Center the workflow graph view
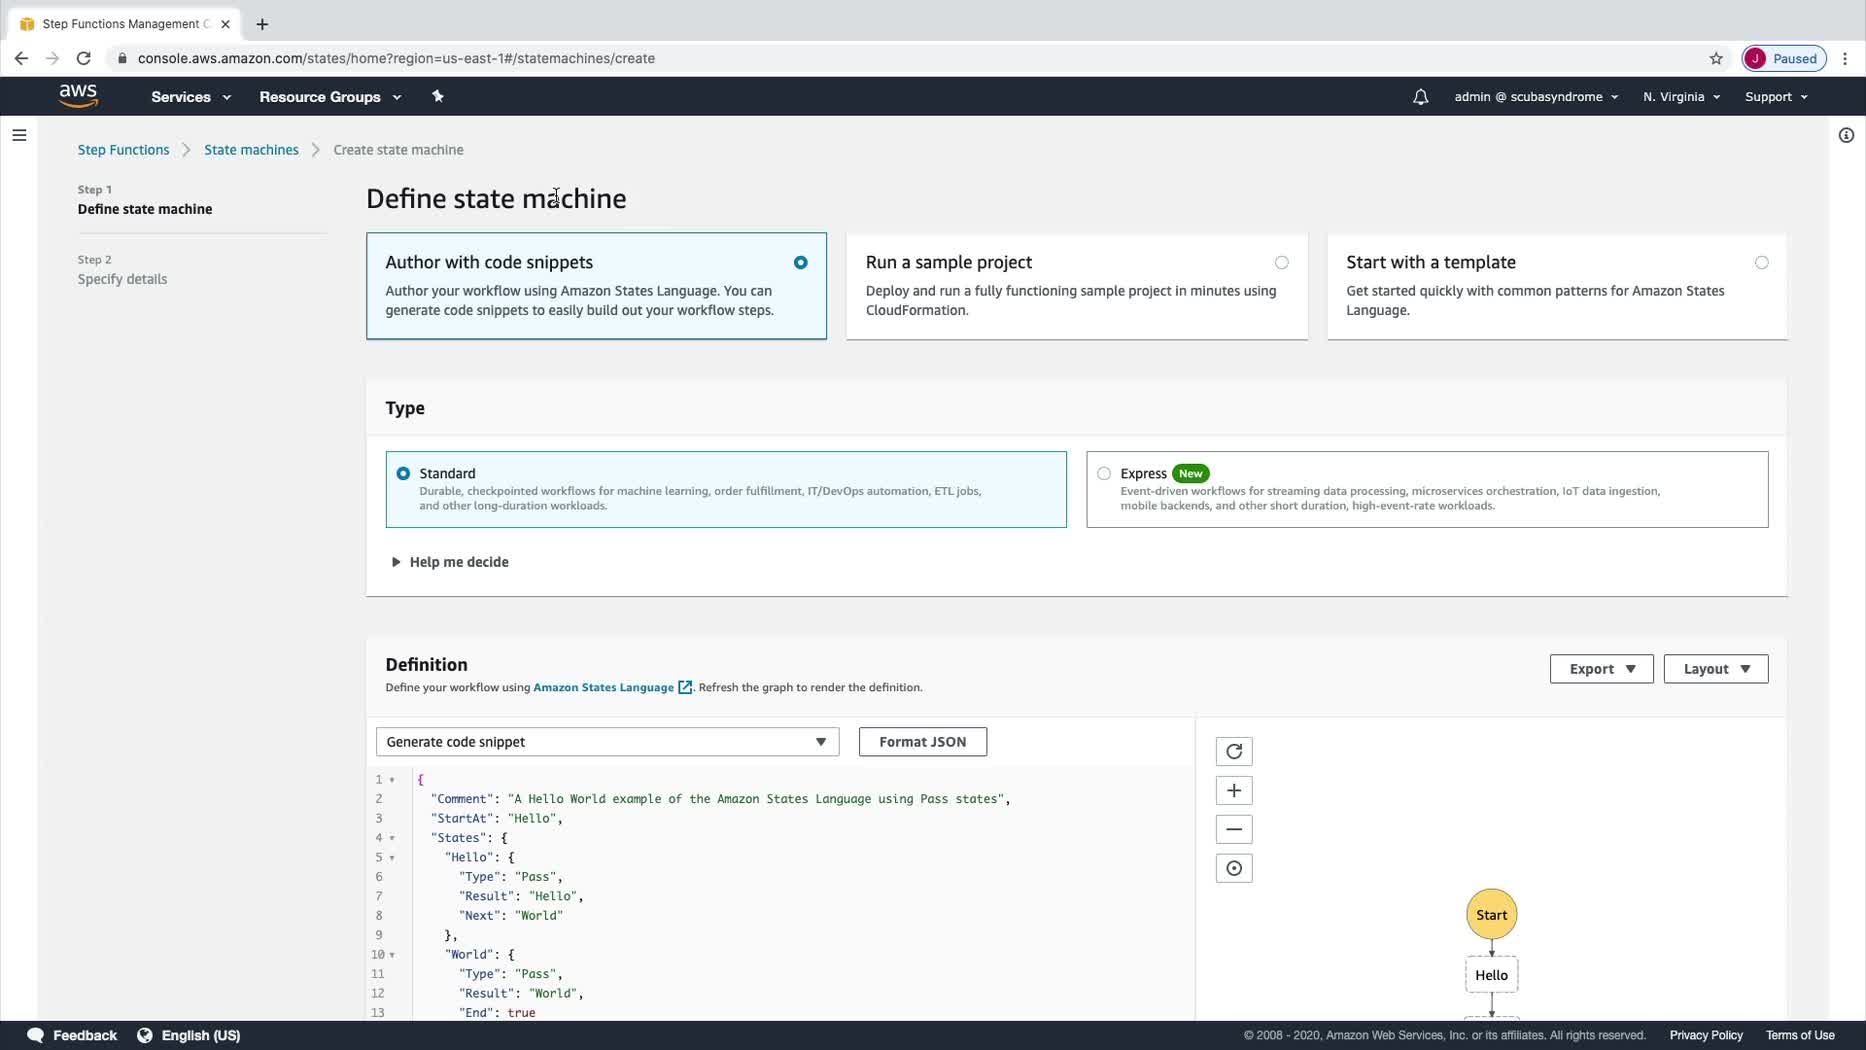 coord(1234,869)
